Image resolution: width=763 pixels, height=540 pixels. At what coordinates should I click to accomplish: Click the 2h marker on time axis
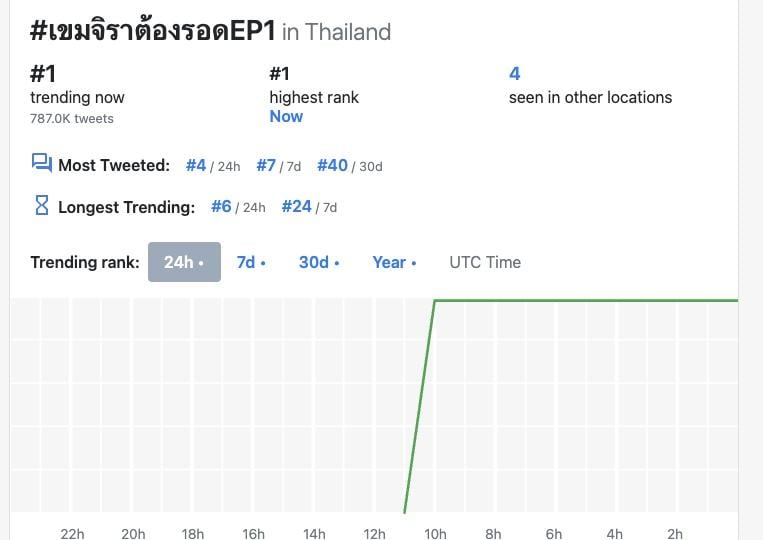click(x=674, y=534)
